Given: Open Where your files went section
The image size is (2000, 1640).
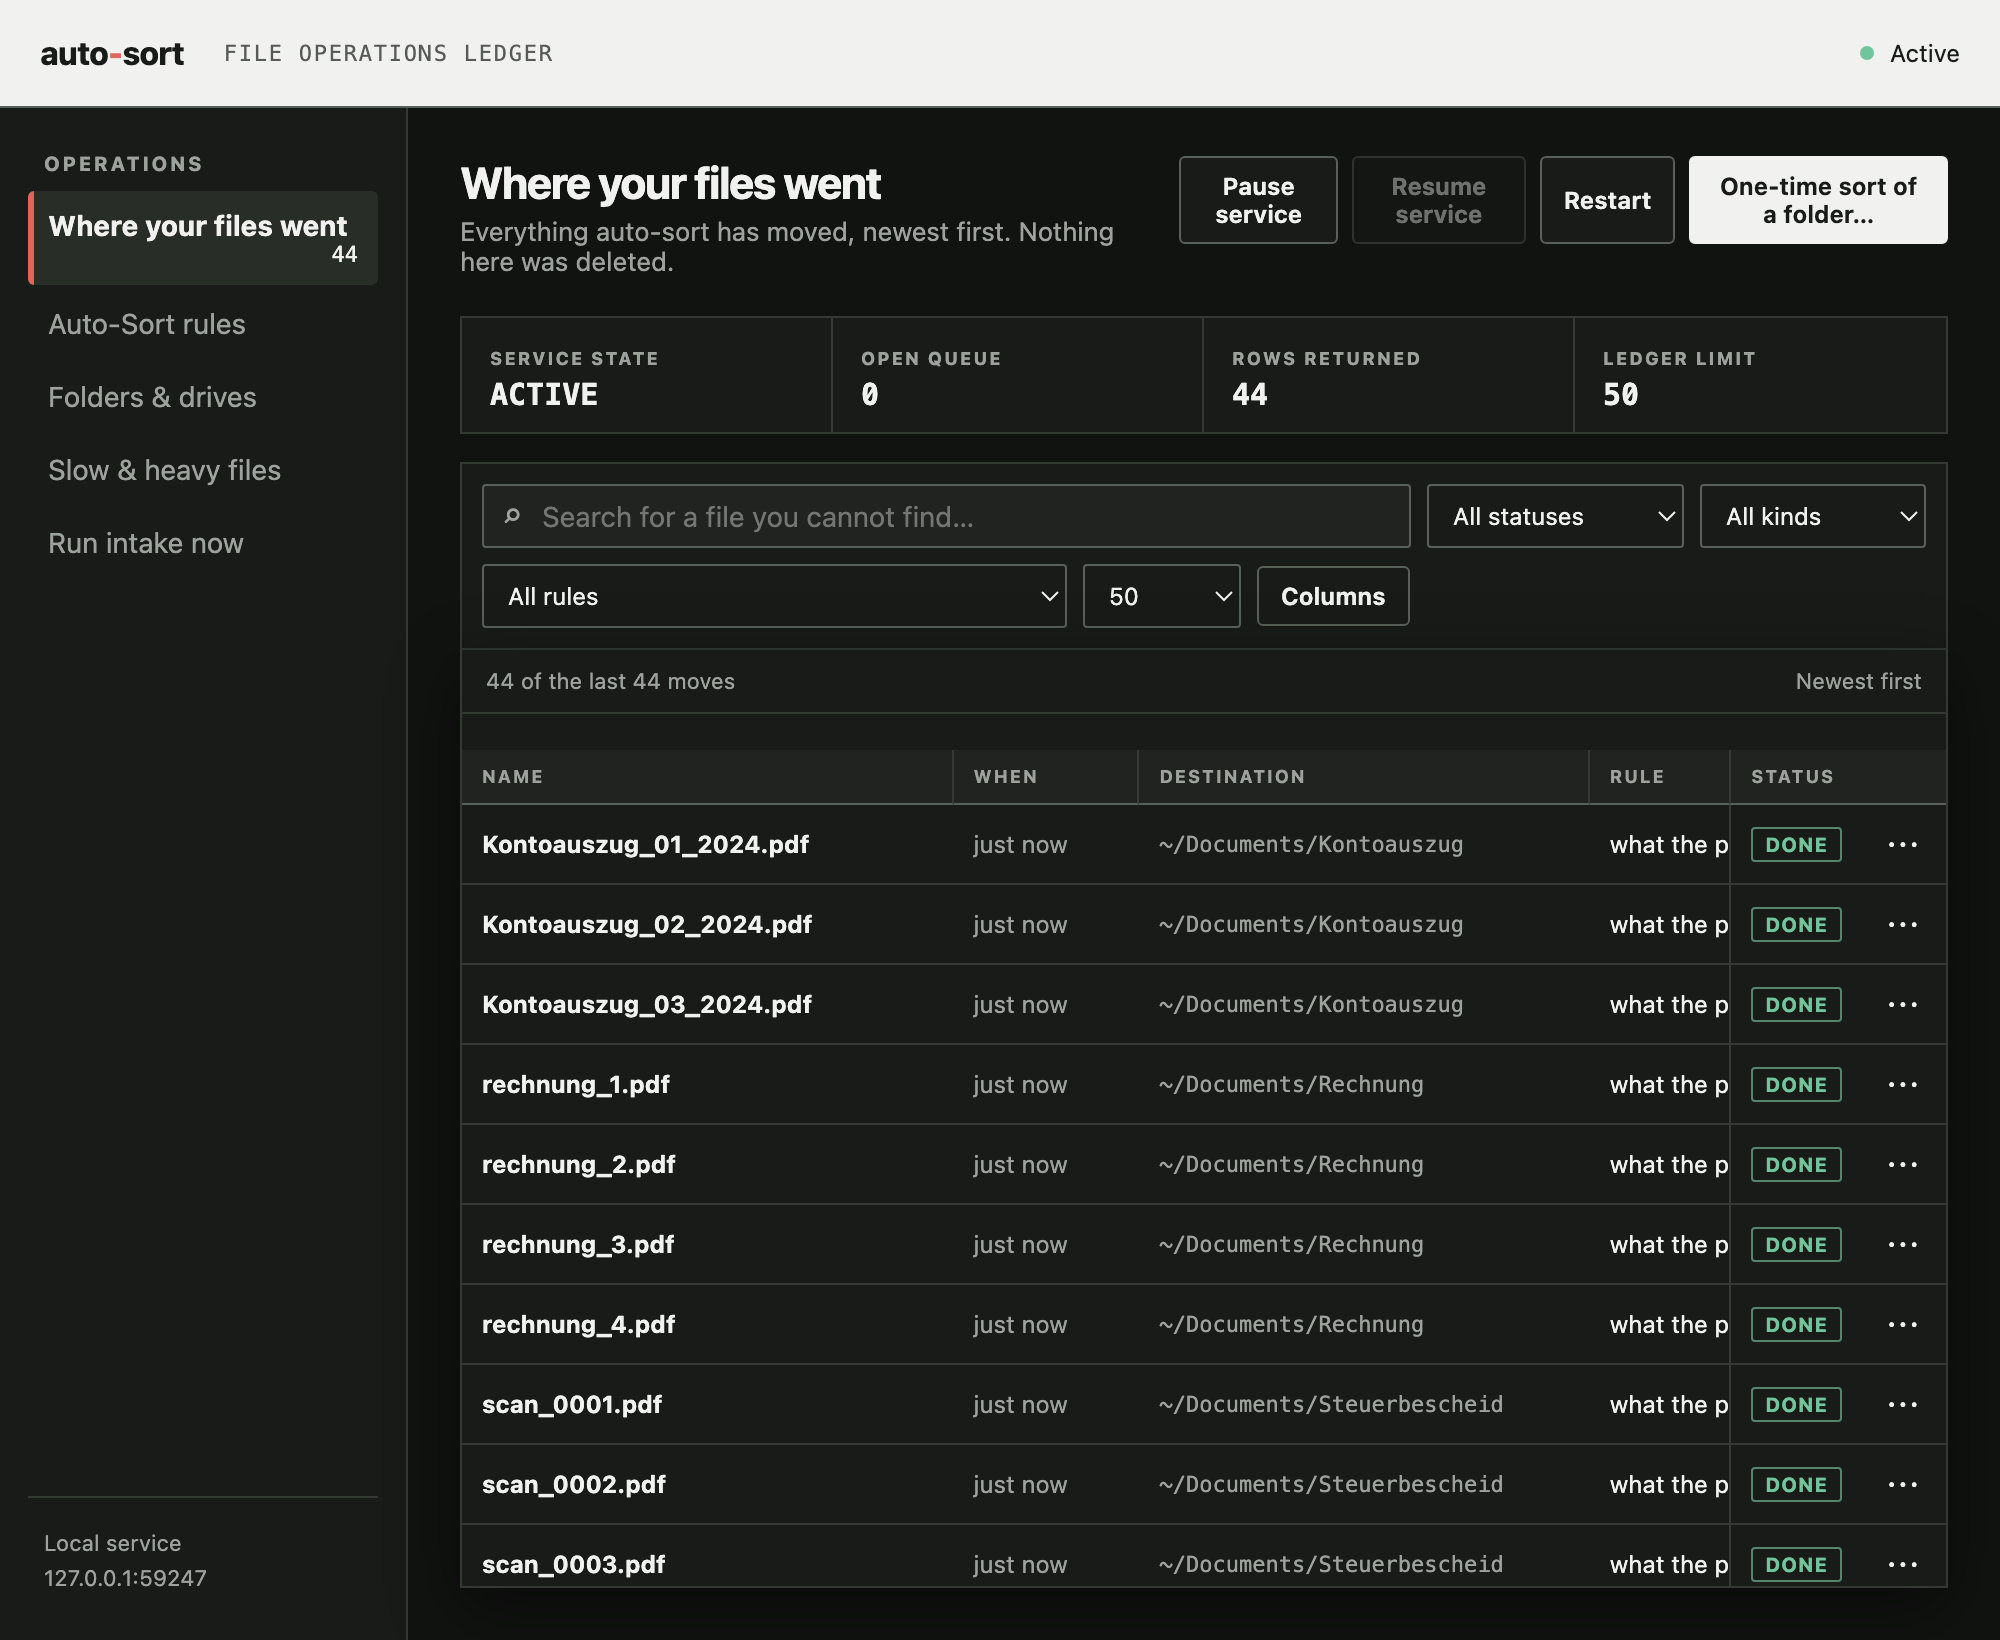Looking at the screenshot, I should [x=203, y=238].
